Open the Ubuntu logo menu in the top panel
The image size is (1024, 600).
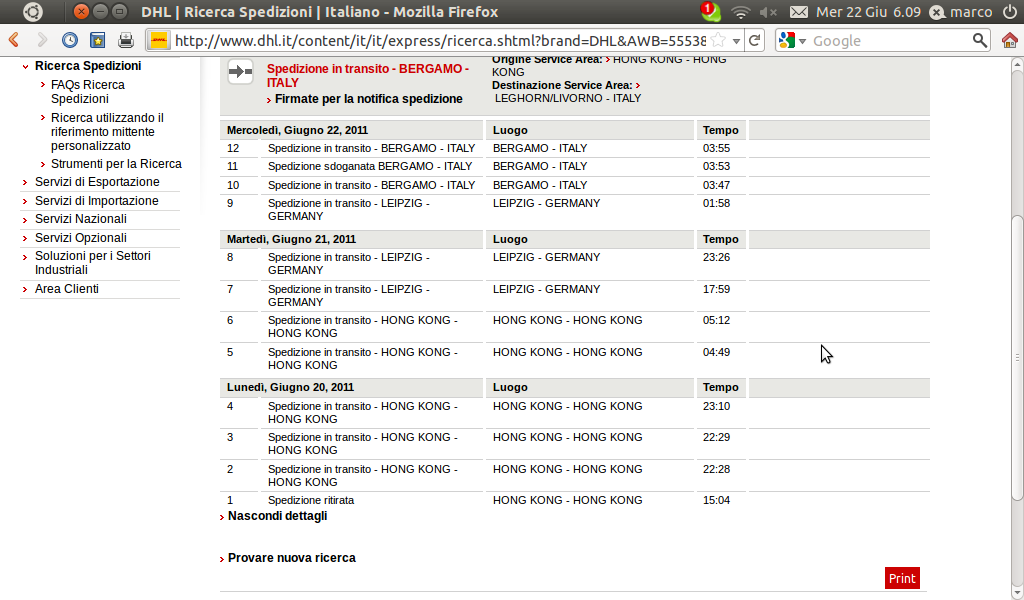point(33,12)
